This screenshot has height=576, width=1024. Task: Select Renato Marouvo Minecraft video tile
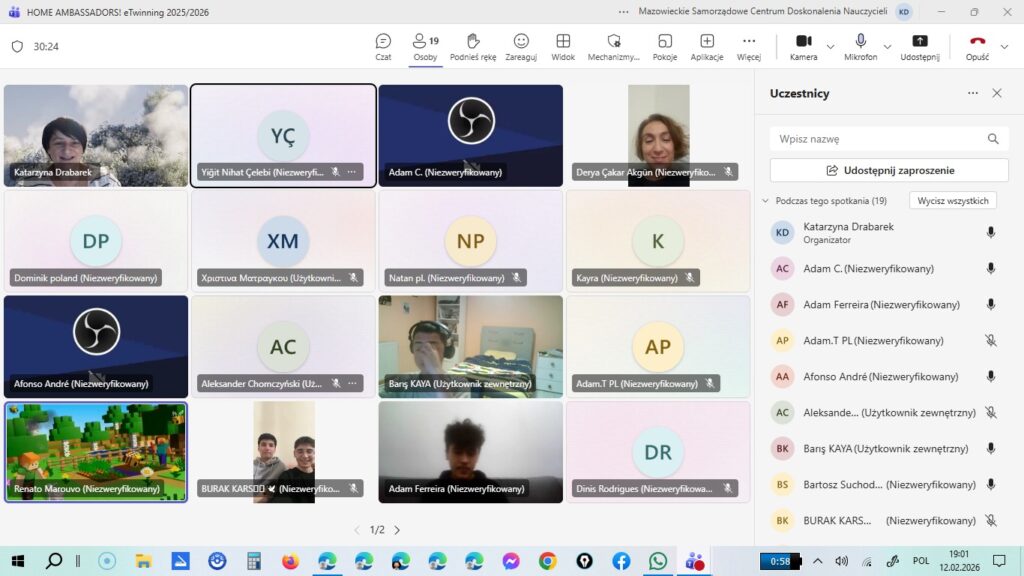[x=96, y=452]
